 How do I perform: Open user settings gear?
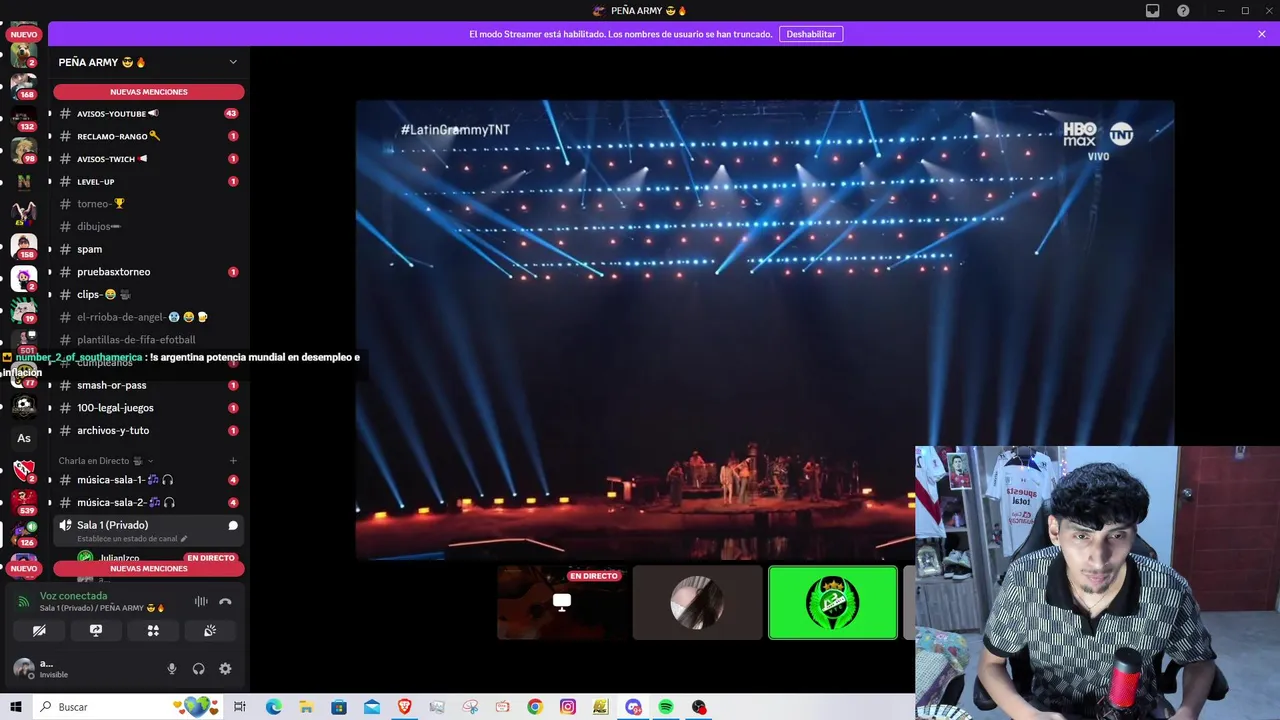(225, 669)
